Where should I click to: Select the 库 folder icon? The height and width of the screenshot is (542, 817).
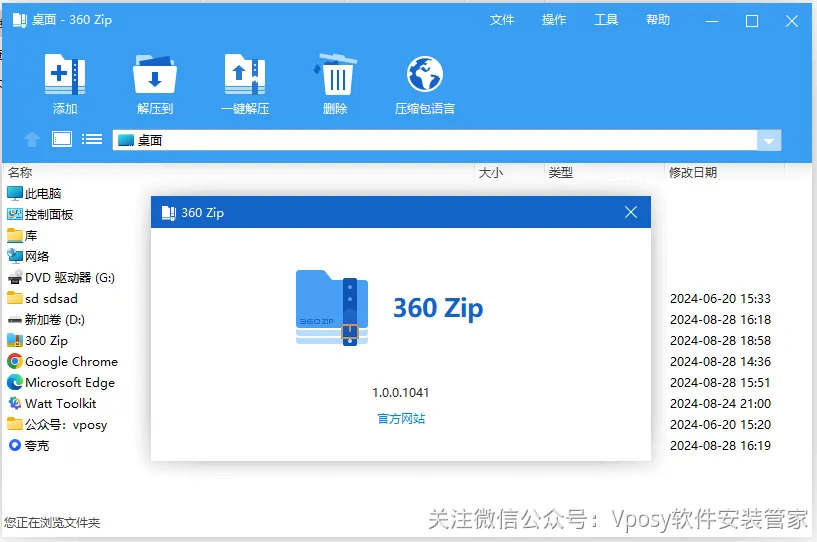pyautogui.click(x=15, y=236)
